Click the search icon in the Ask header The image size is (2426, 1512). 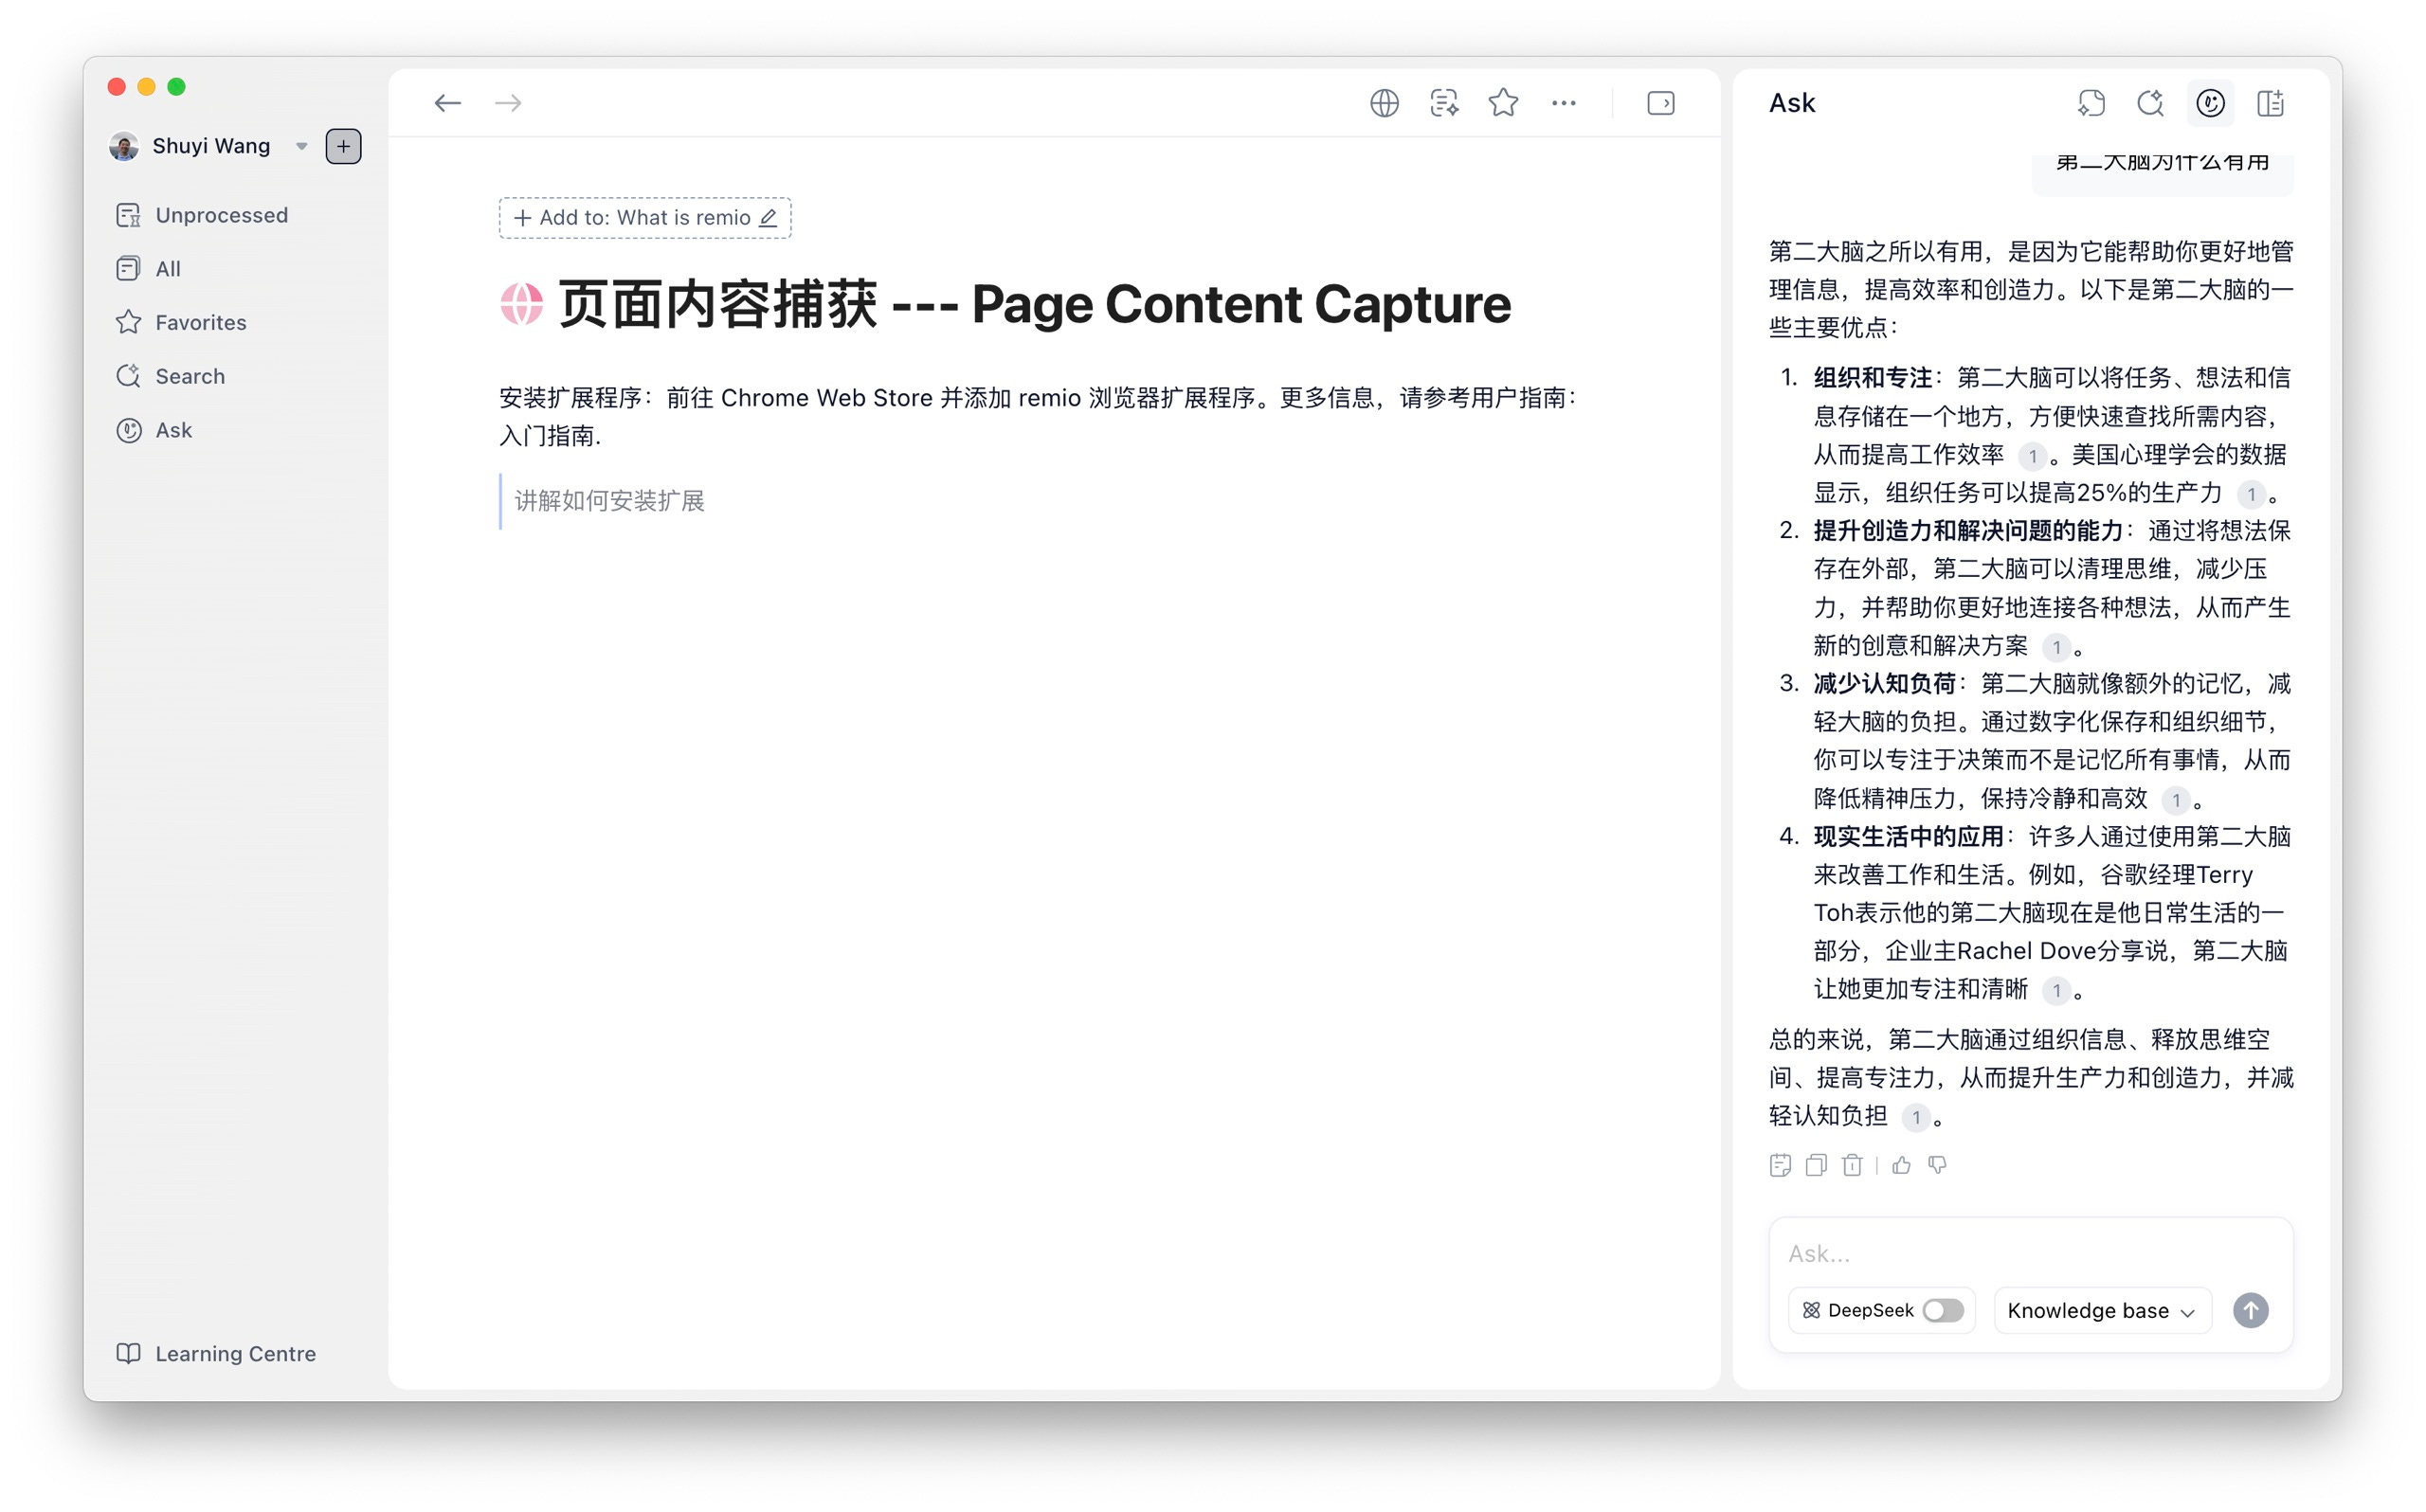point(2150,103)
